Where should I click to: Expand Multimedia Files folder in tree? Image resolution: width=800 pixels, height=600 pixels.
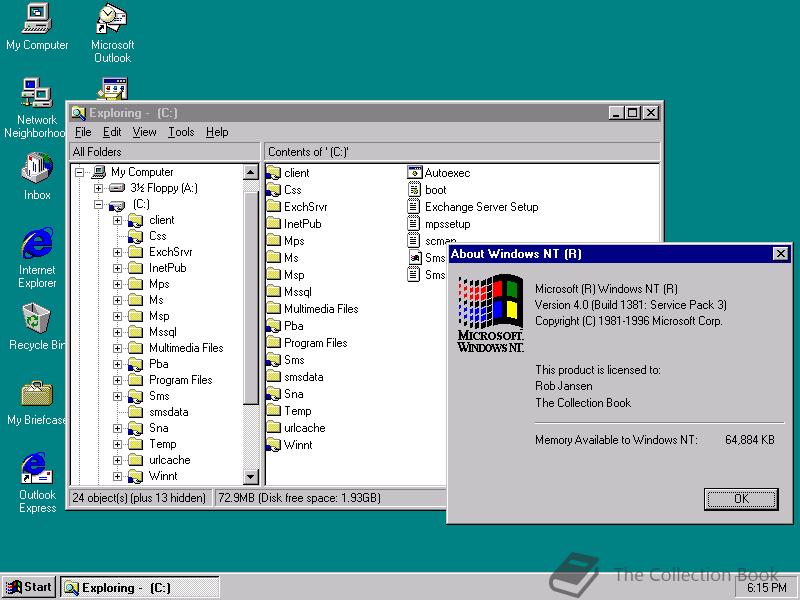pos(117,348)
